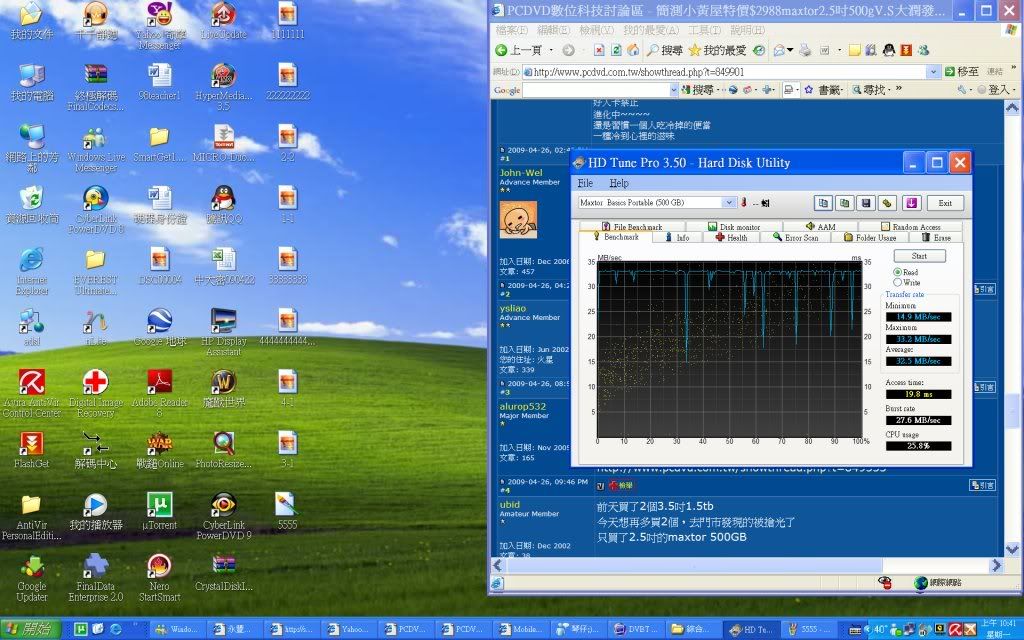Click Internet Explorer's Print icon
Image resolution: width=1024 pixels, height=640 pixels.
coord(805,50)
